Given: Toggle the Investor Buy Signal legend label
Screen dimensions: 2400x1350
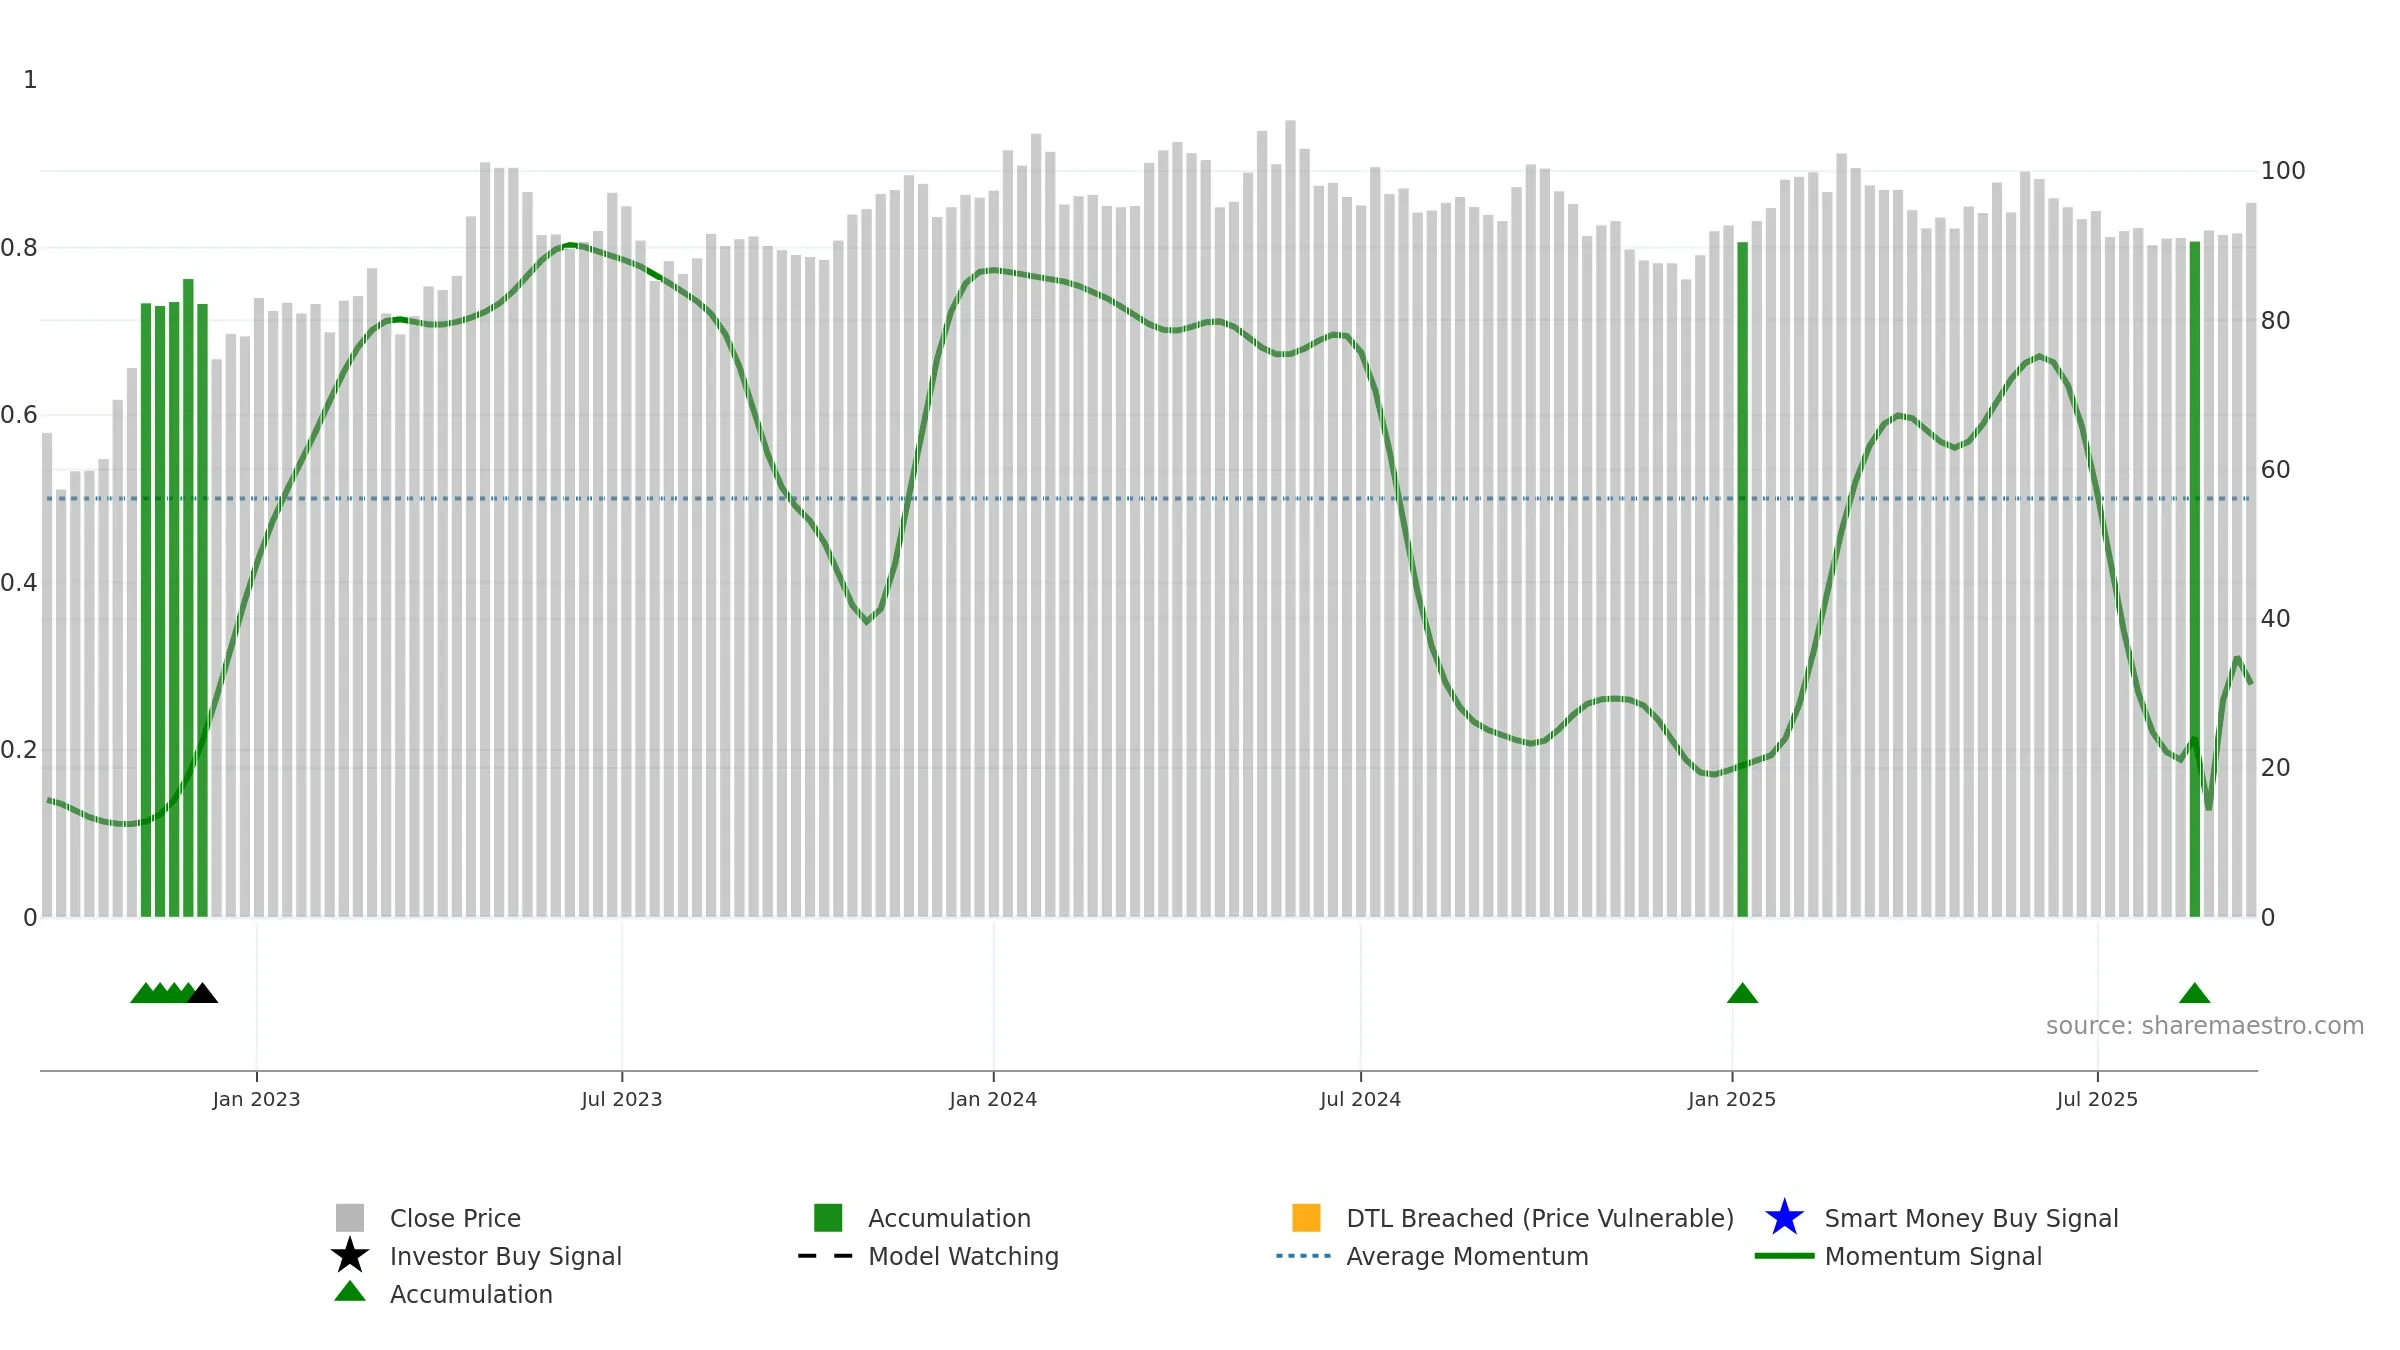Looking at the screenshot, I should coord(506,1256).
